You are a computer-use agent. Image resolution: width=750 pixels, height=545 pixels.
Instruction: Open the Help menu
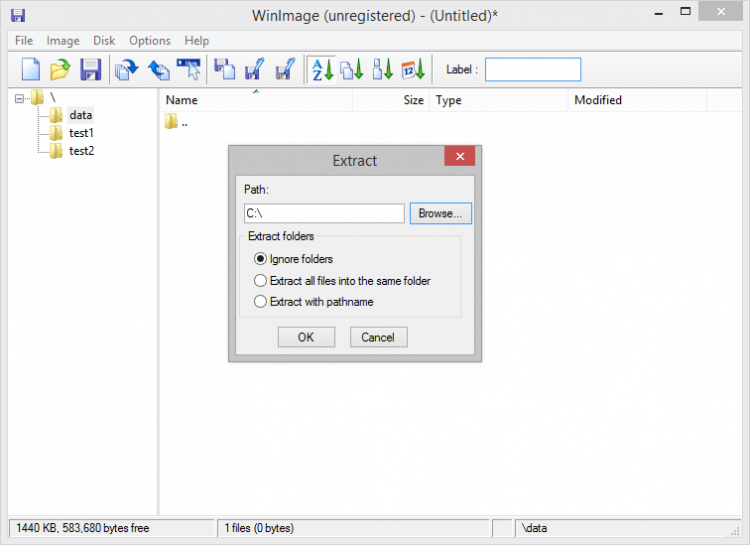[x=197, y=41]
